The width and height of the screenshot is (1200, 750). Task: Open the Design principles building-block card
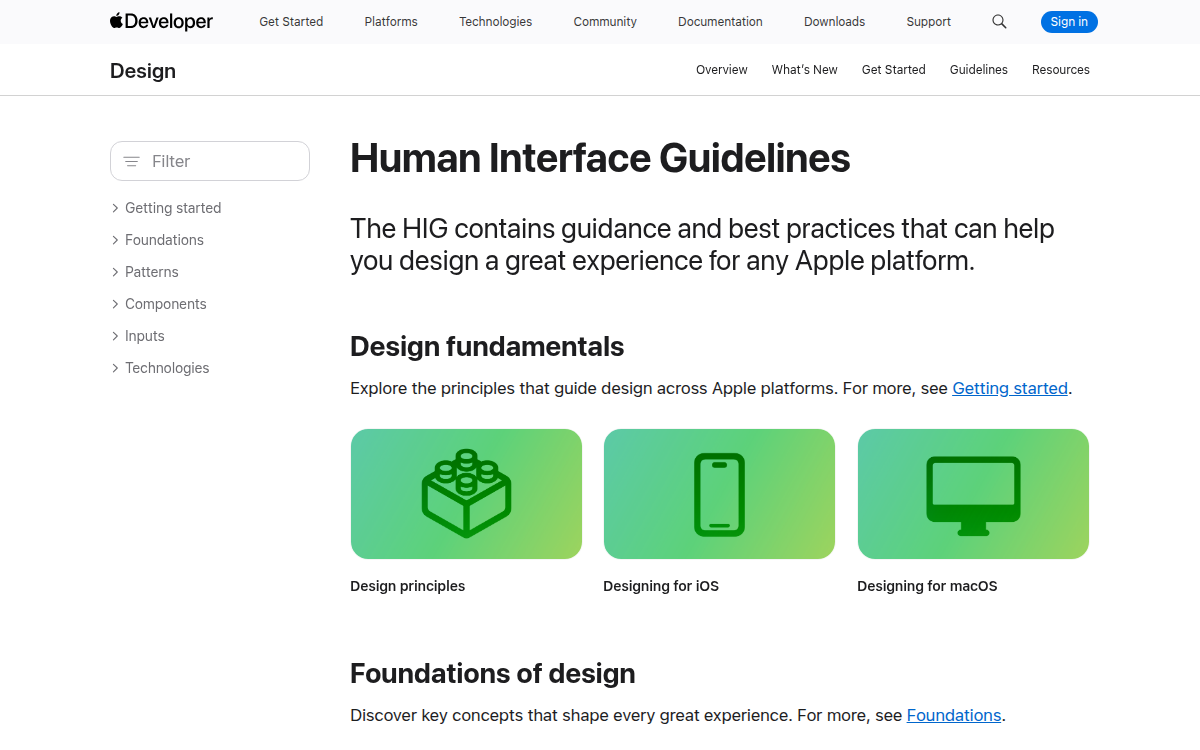click(x=466, y=494)
